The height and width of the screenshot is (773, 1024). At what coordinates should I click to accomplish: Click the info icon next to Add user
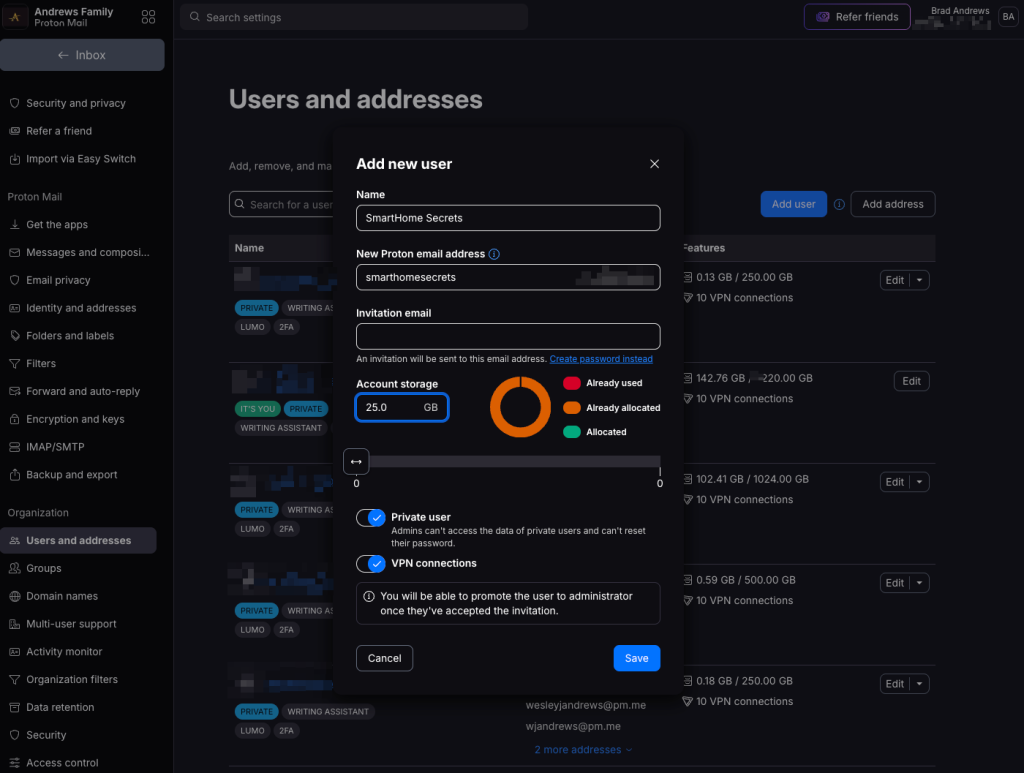click(x=839, y=204)
